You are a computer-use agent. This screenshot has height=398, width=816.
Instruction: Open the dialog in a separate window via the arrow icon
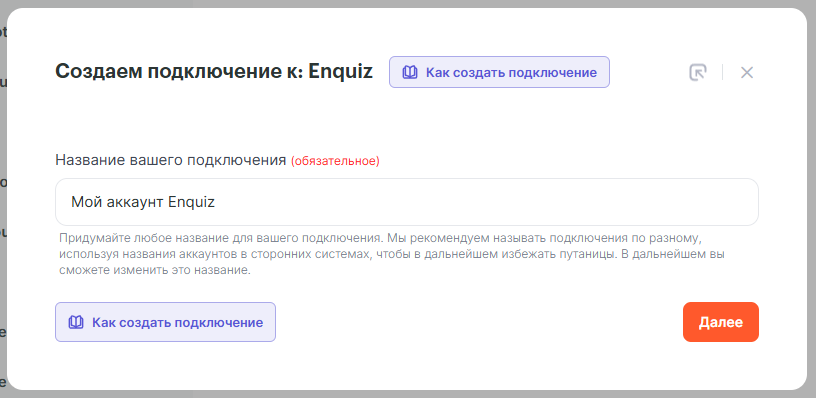697,72
